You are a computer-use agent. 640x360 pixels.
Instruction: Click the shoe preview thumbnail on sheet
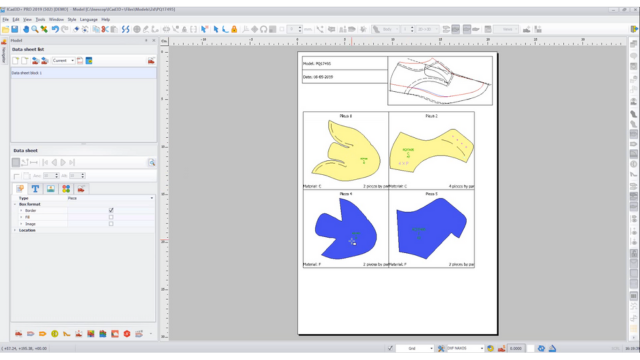[440, 81]
